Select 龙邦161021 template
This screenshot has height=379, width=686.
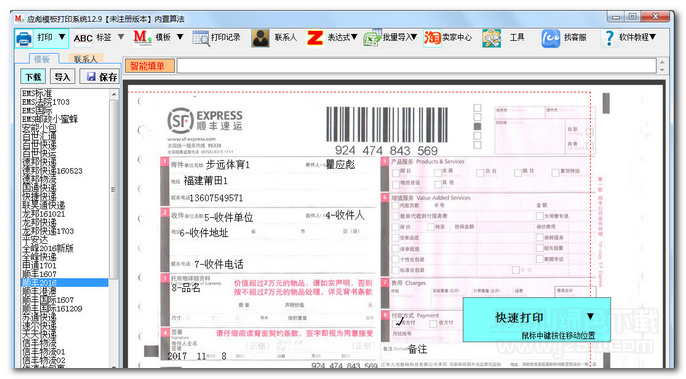click(x=43, y=214)
